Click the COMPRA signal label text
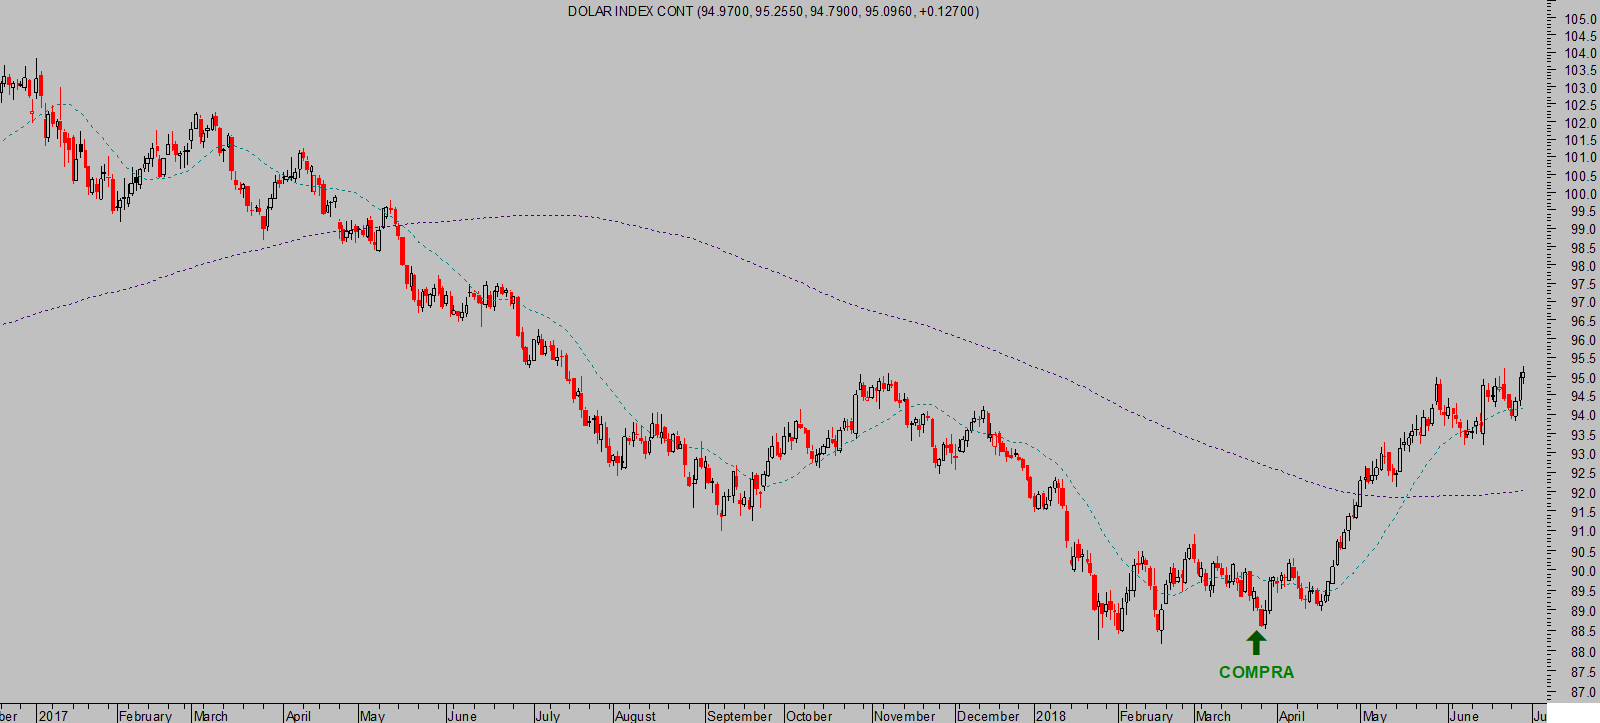The width and height of the screenshot is (1600, 723). [x=1256, y=673]
